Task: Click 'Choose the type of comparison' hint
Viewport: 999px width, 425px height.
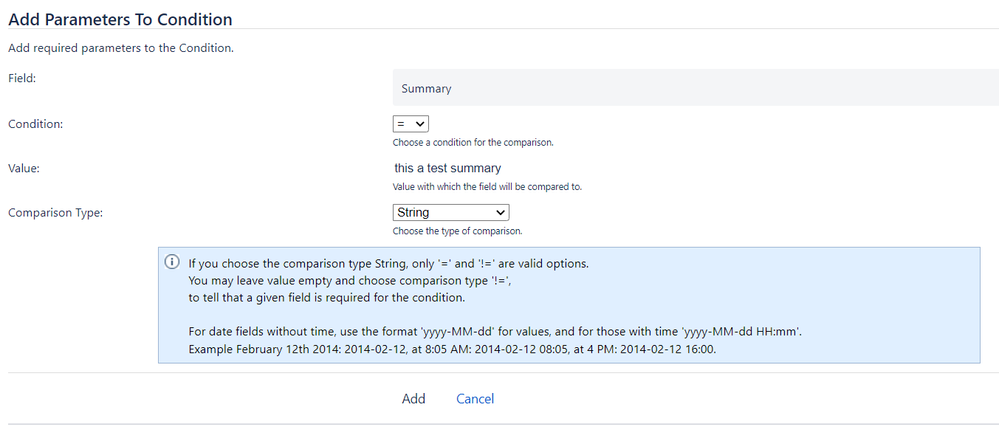Action: [457, 231]
